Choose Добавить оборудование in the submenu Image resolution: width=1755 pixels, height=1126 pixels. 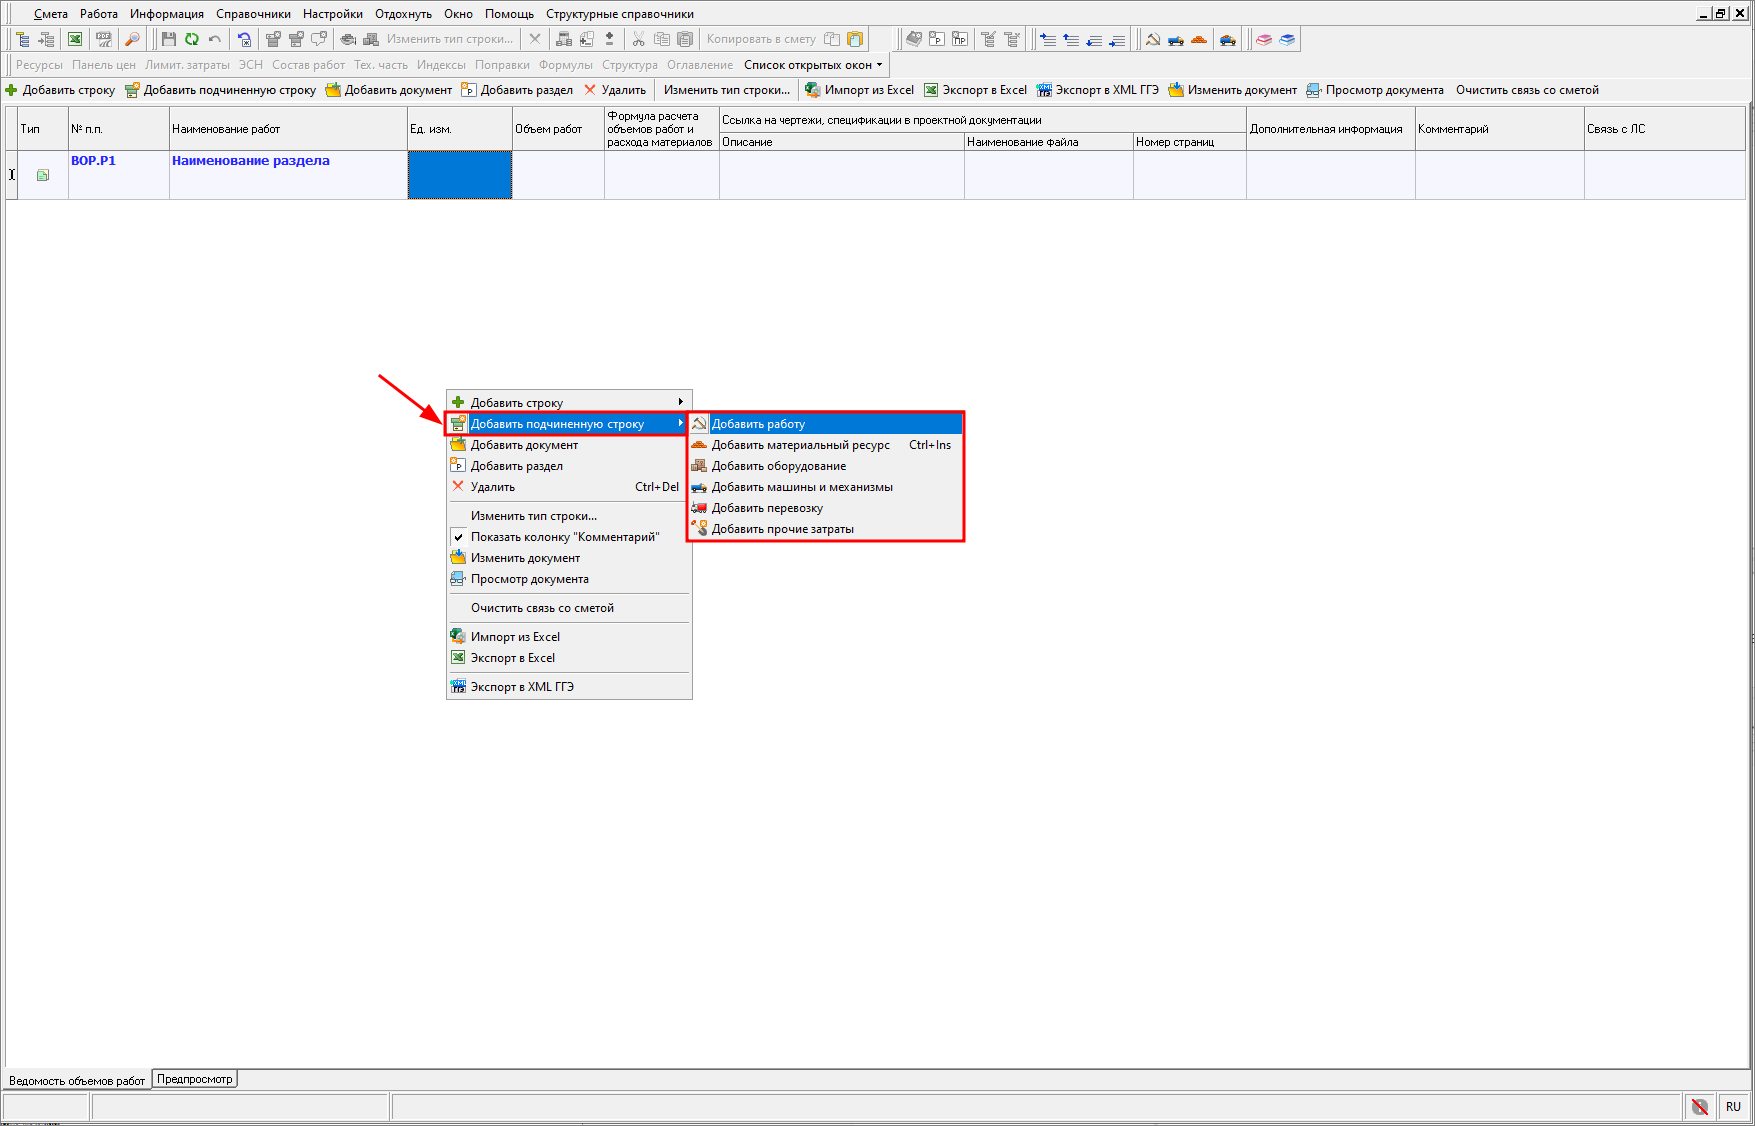[x=778, y=466]
